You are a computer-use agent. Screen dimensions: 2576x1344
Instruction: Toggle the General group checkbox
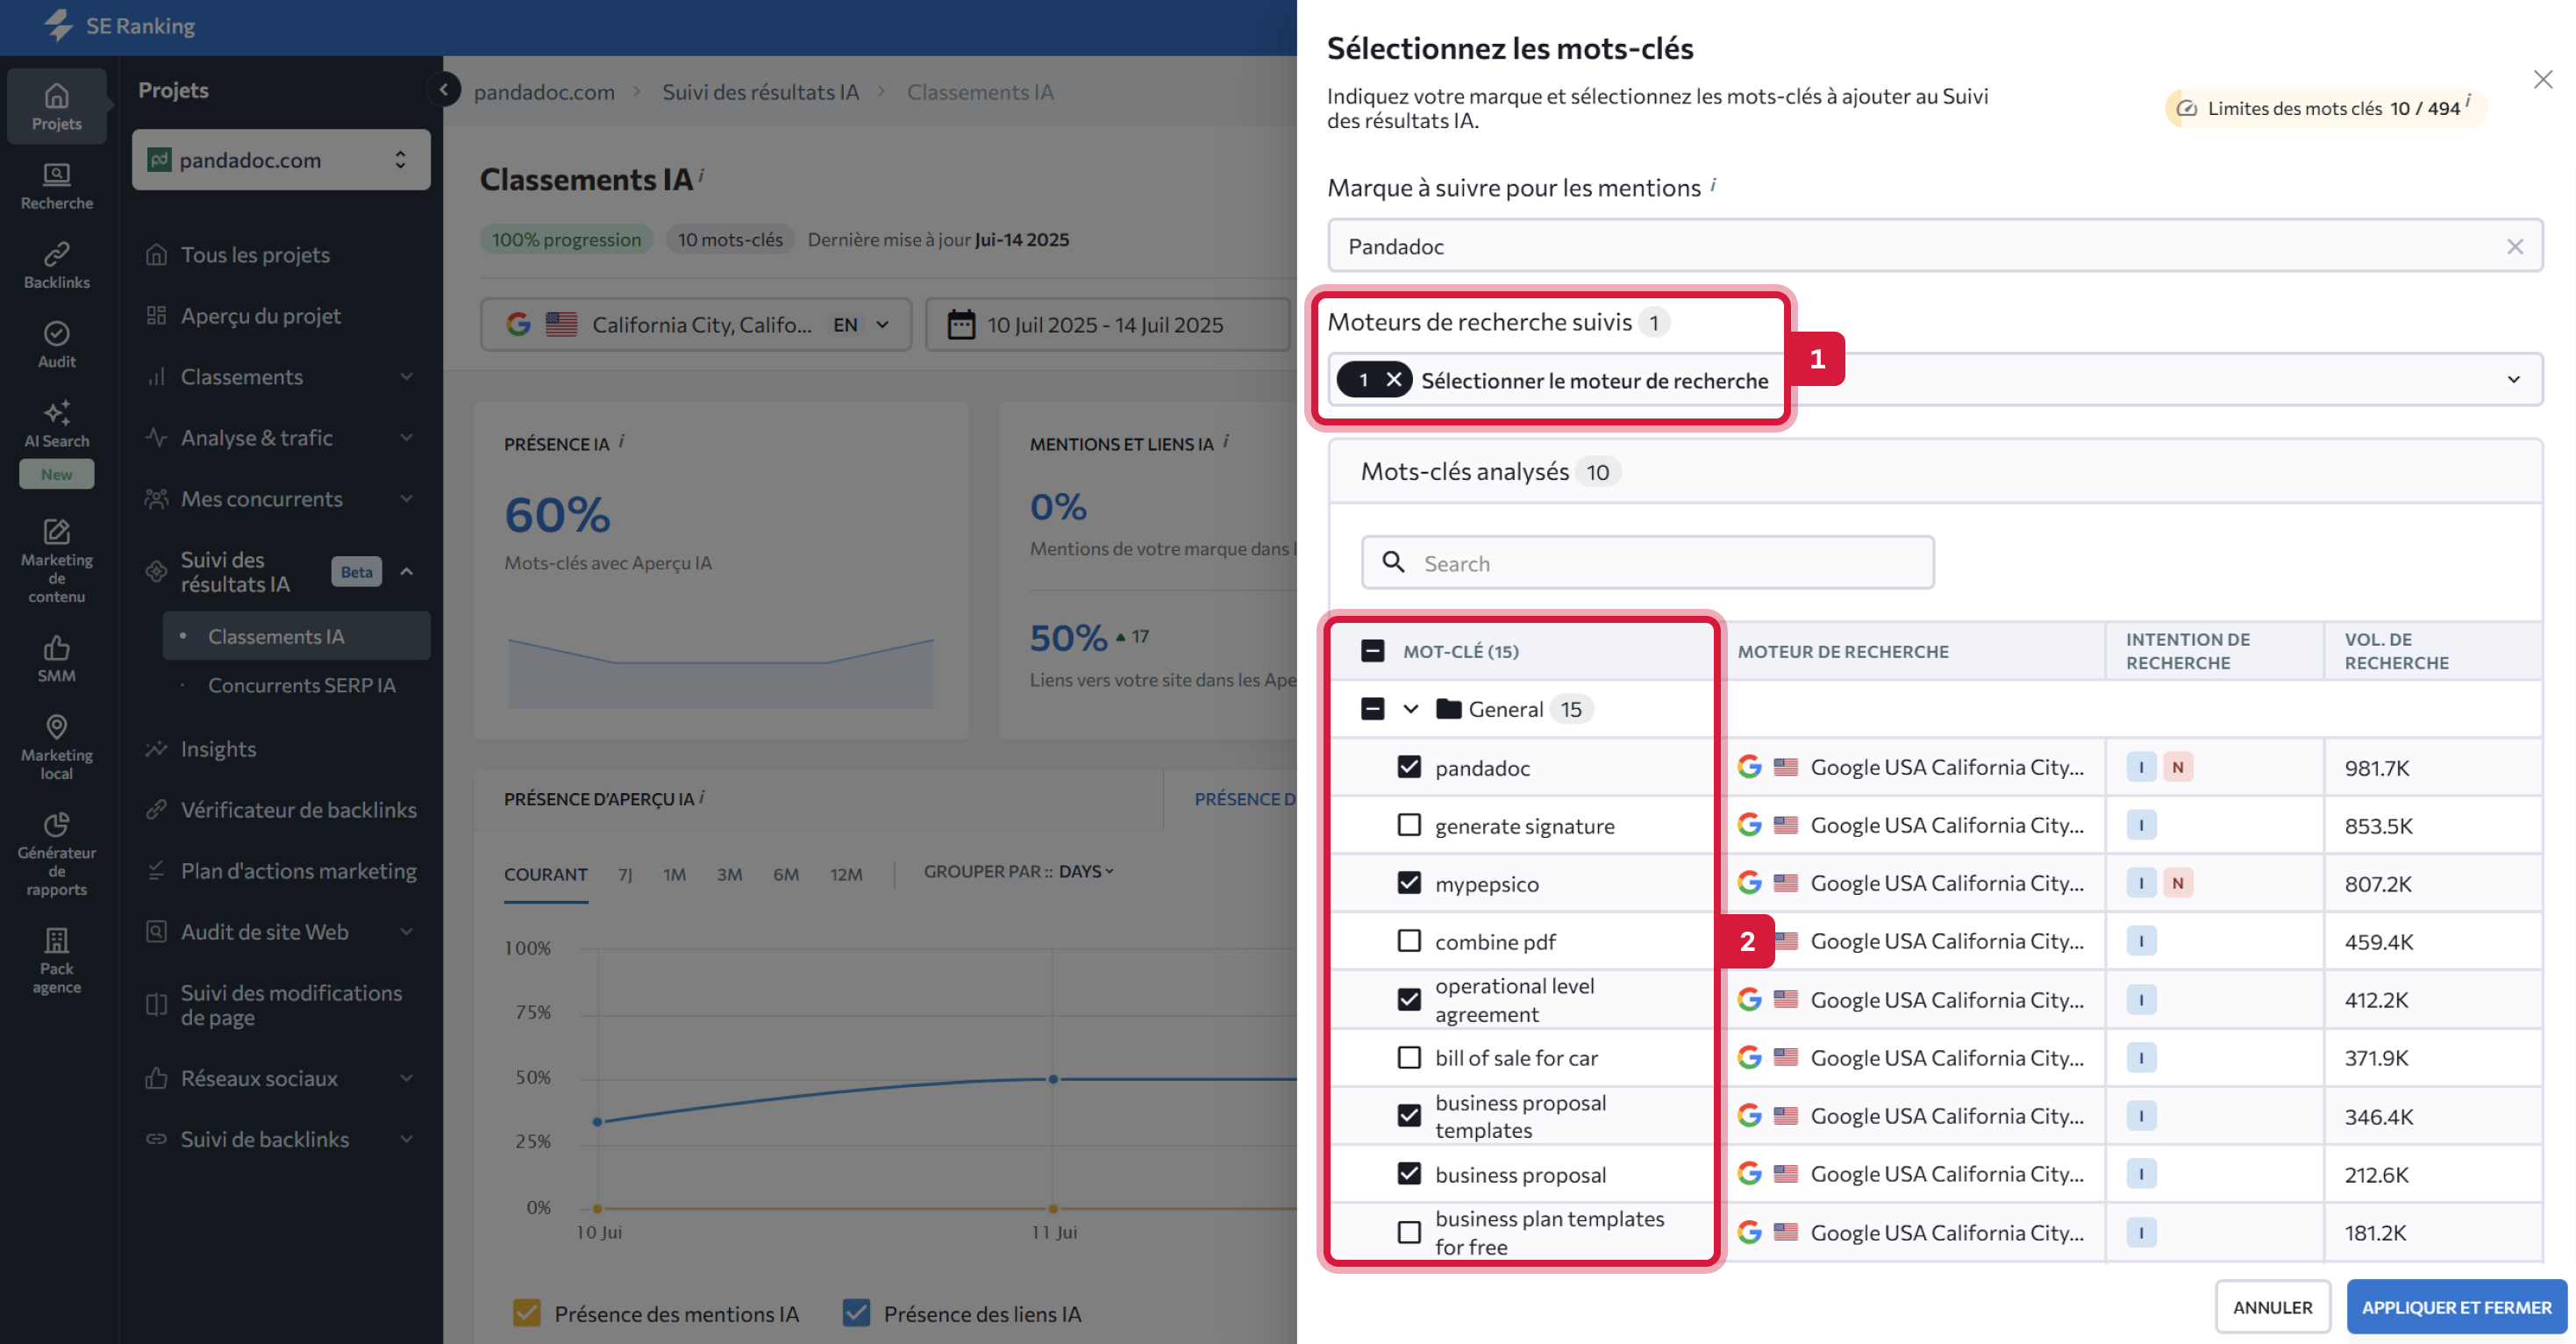tap(1372, 708)
